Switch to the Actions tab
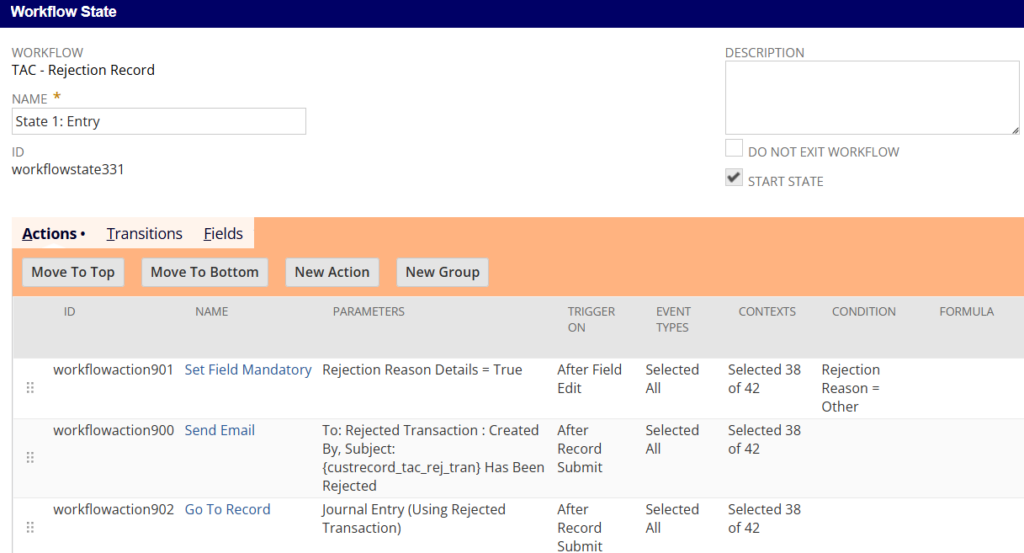Image resolution: width=1024 pixels, height=553 pixels. click(x=54, y=234)
